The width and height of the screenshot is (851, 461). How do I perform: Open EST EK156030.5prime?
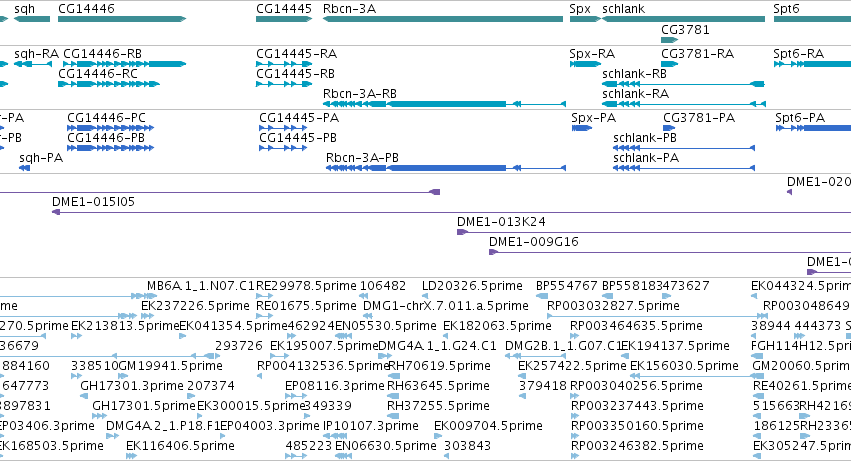[684, 366]
